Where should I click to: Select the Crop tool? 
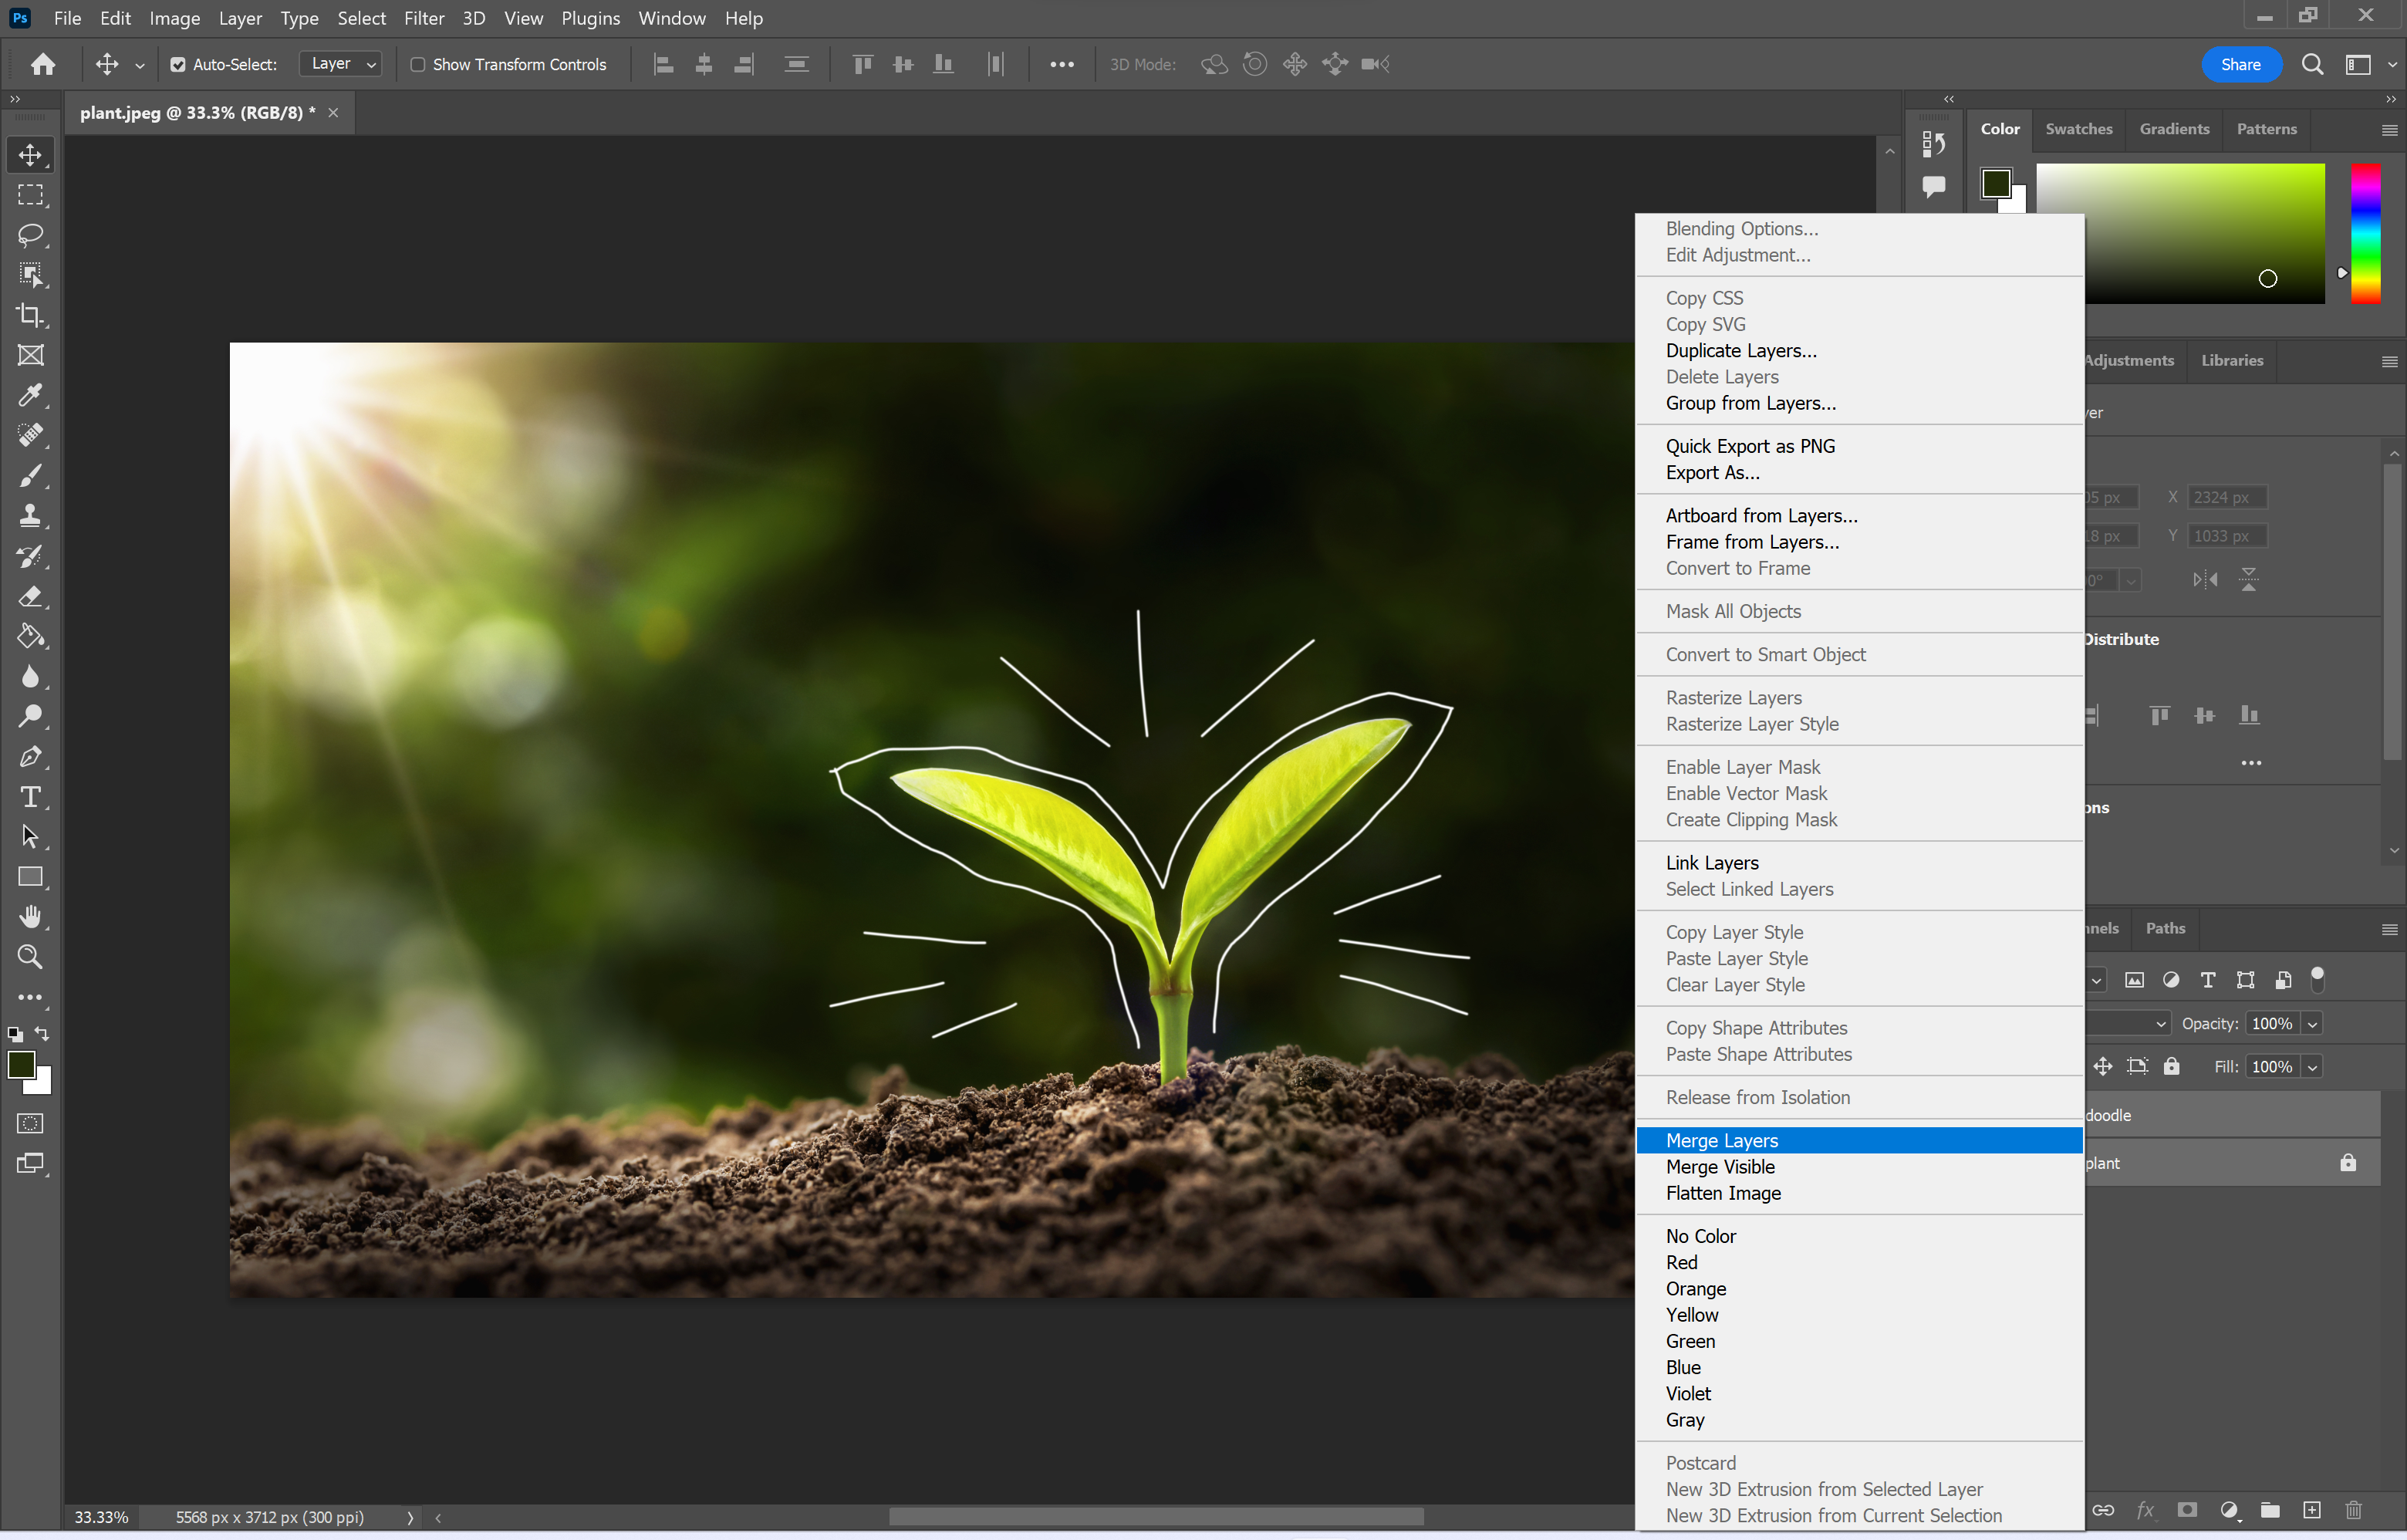30,315
